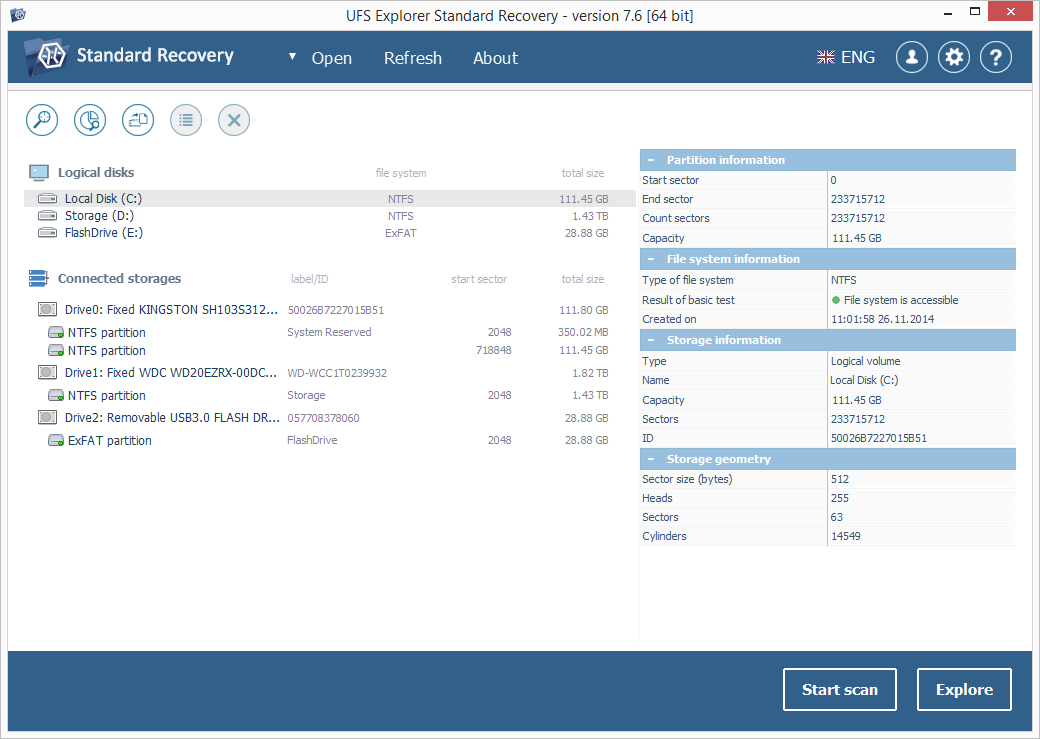Click the Refresh menu item

pos(413,58)
